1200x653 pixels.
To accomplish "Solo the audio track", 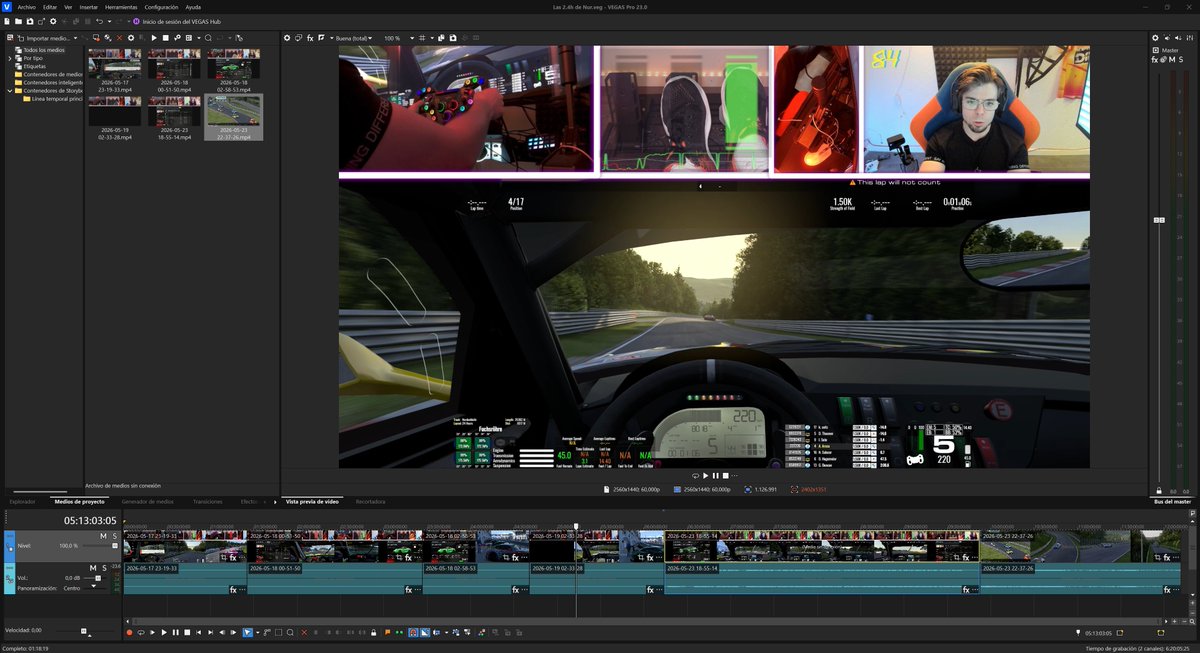I will tap(104, 568).
